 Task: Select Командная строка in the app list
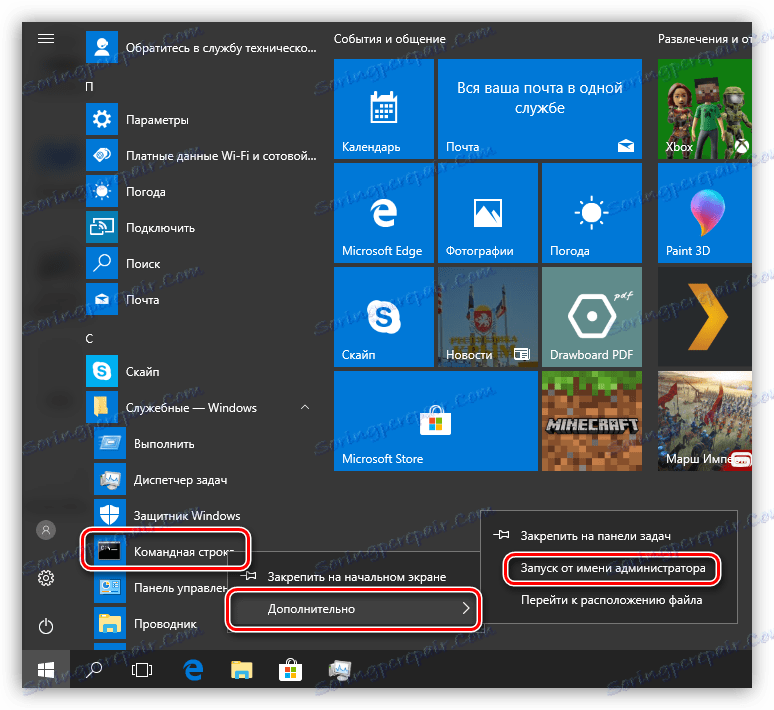click(165, 551)
